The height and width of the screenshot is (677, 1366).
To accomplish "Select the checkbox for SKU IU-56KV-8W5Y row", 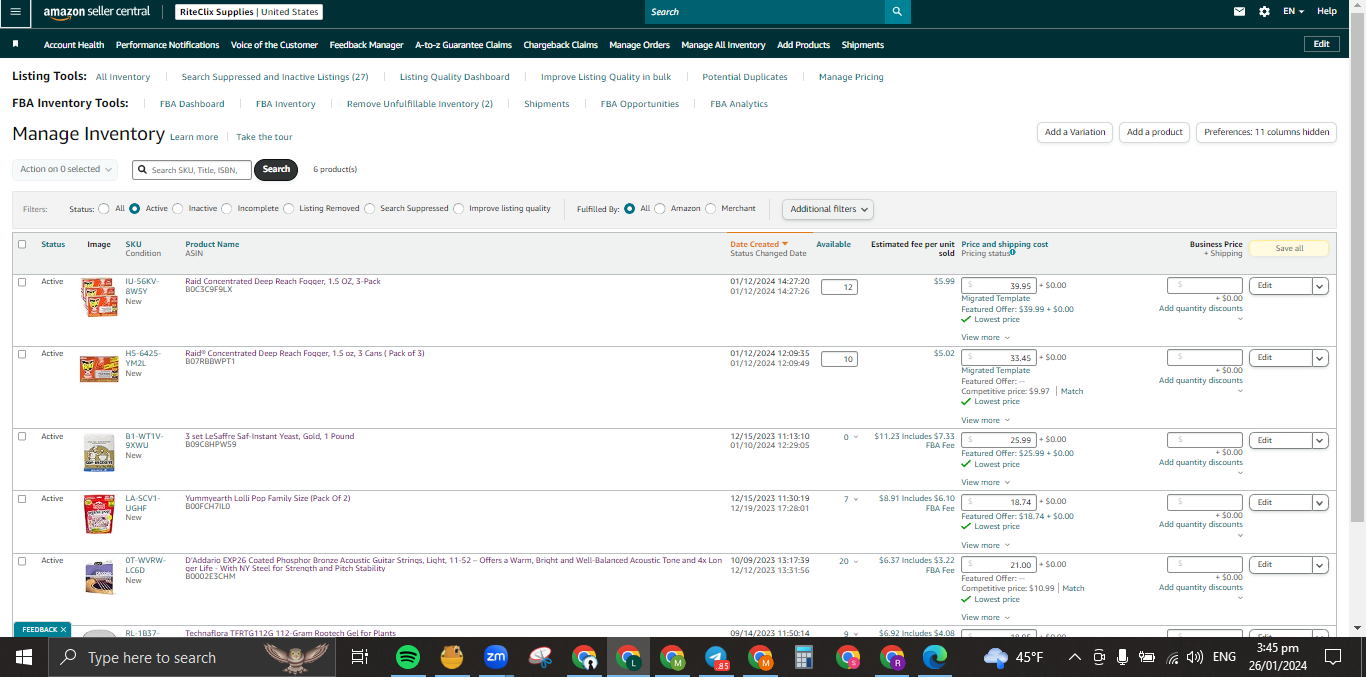I will [22, 282].
